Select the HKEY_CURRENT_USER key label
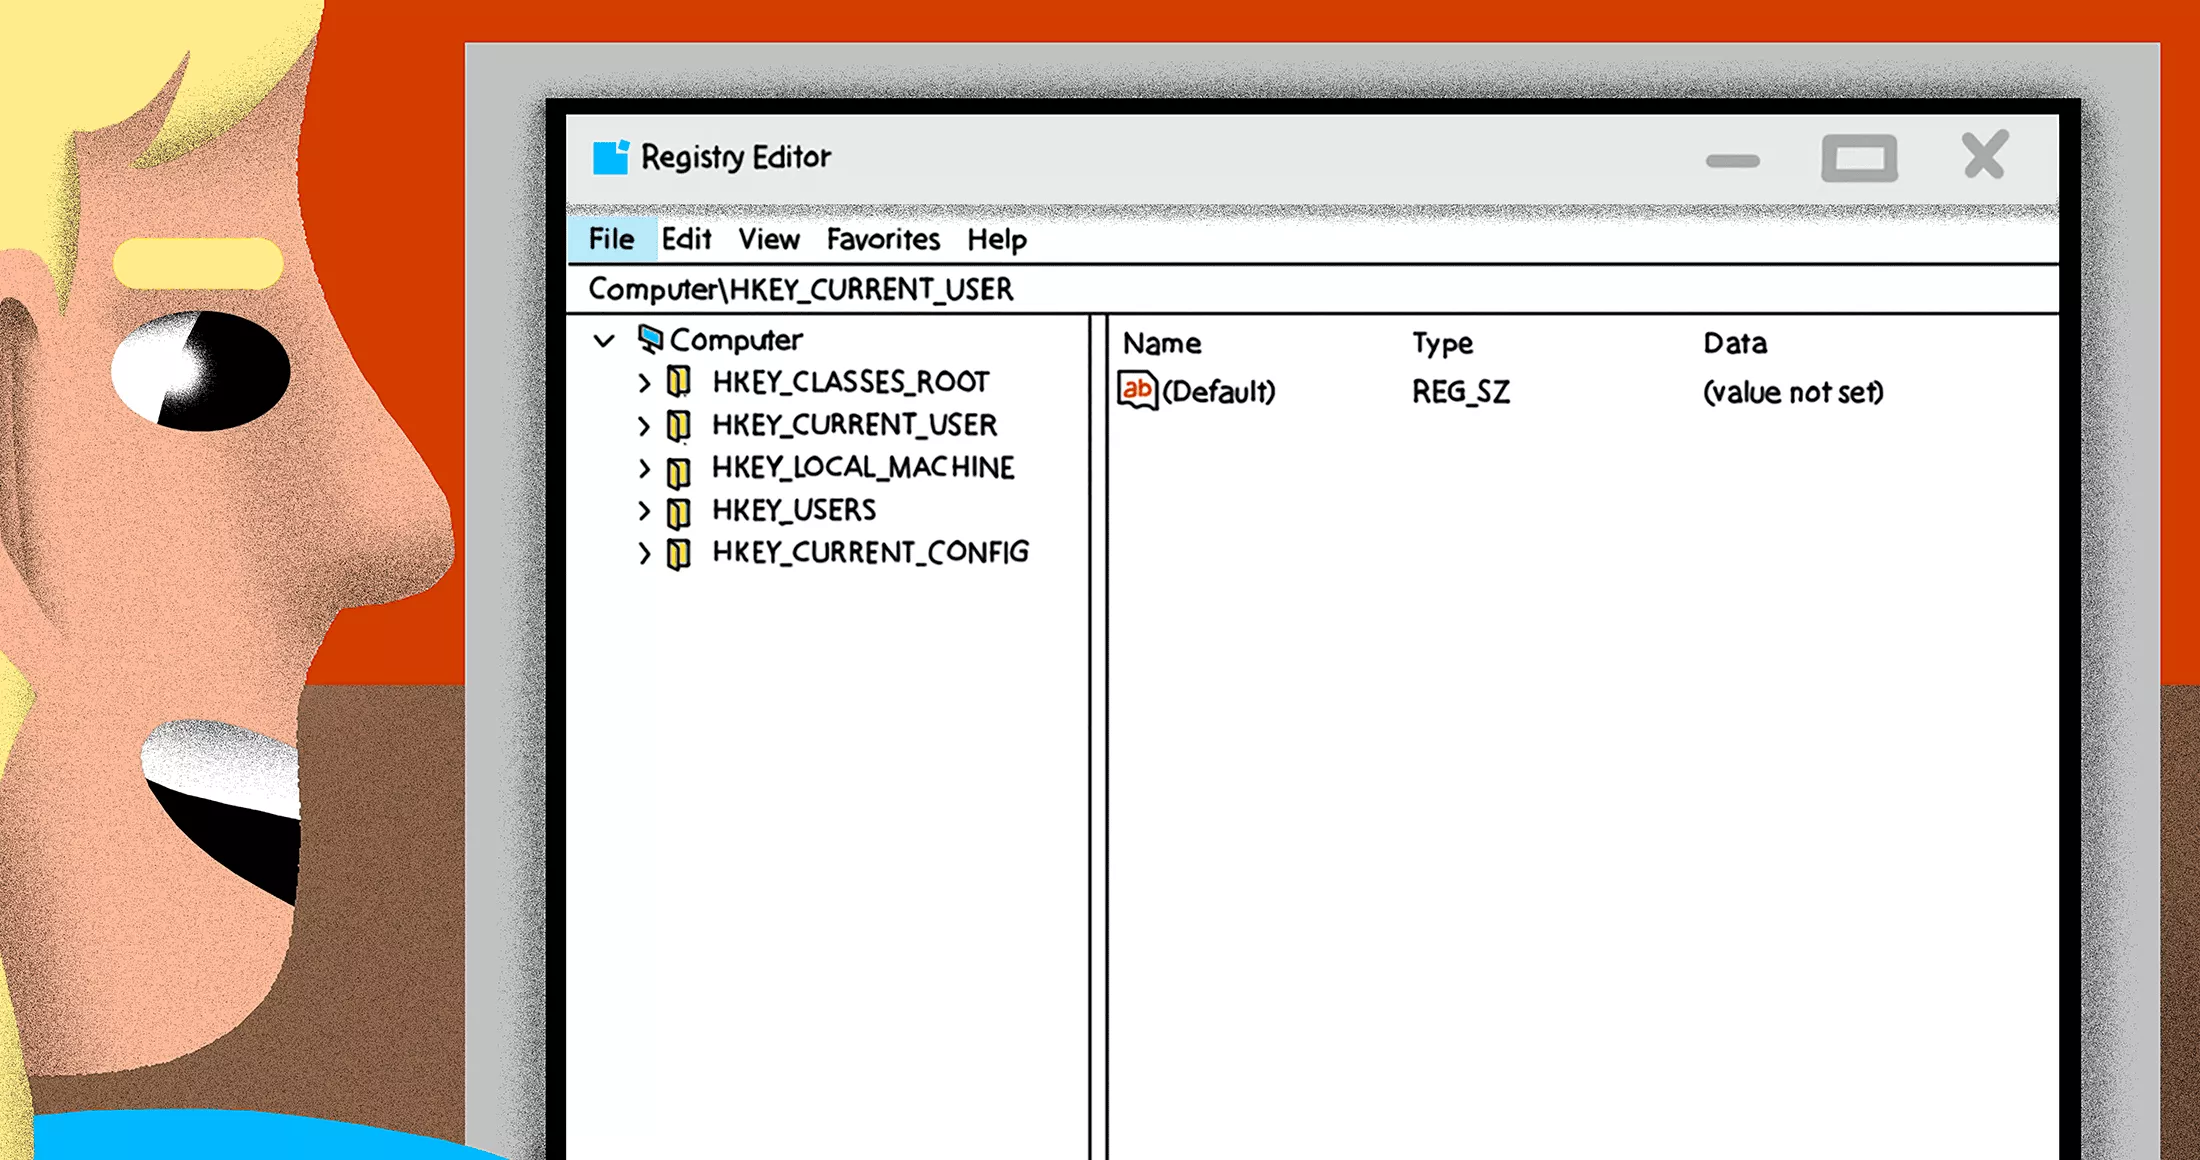The width and height of the screenshot is (2200, 1160). (x=854, y=425)
